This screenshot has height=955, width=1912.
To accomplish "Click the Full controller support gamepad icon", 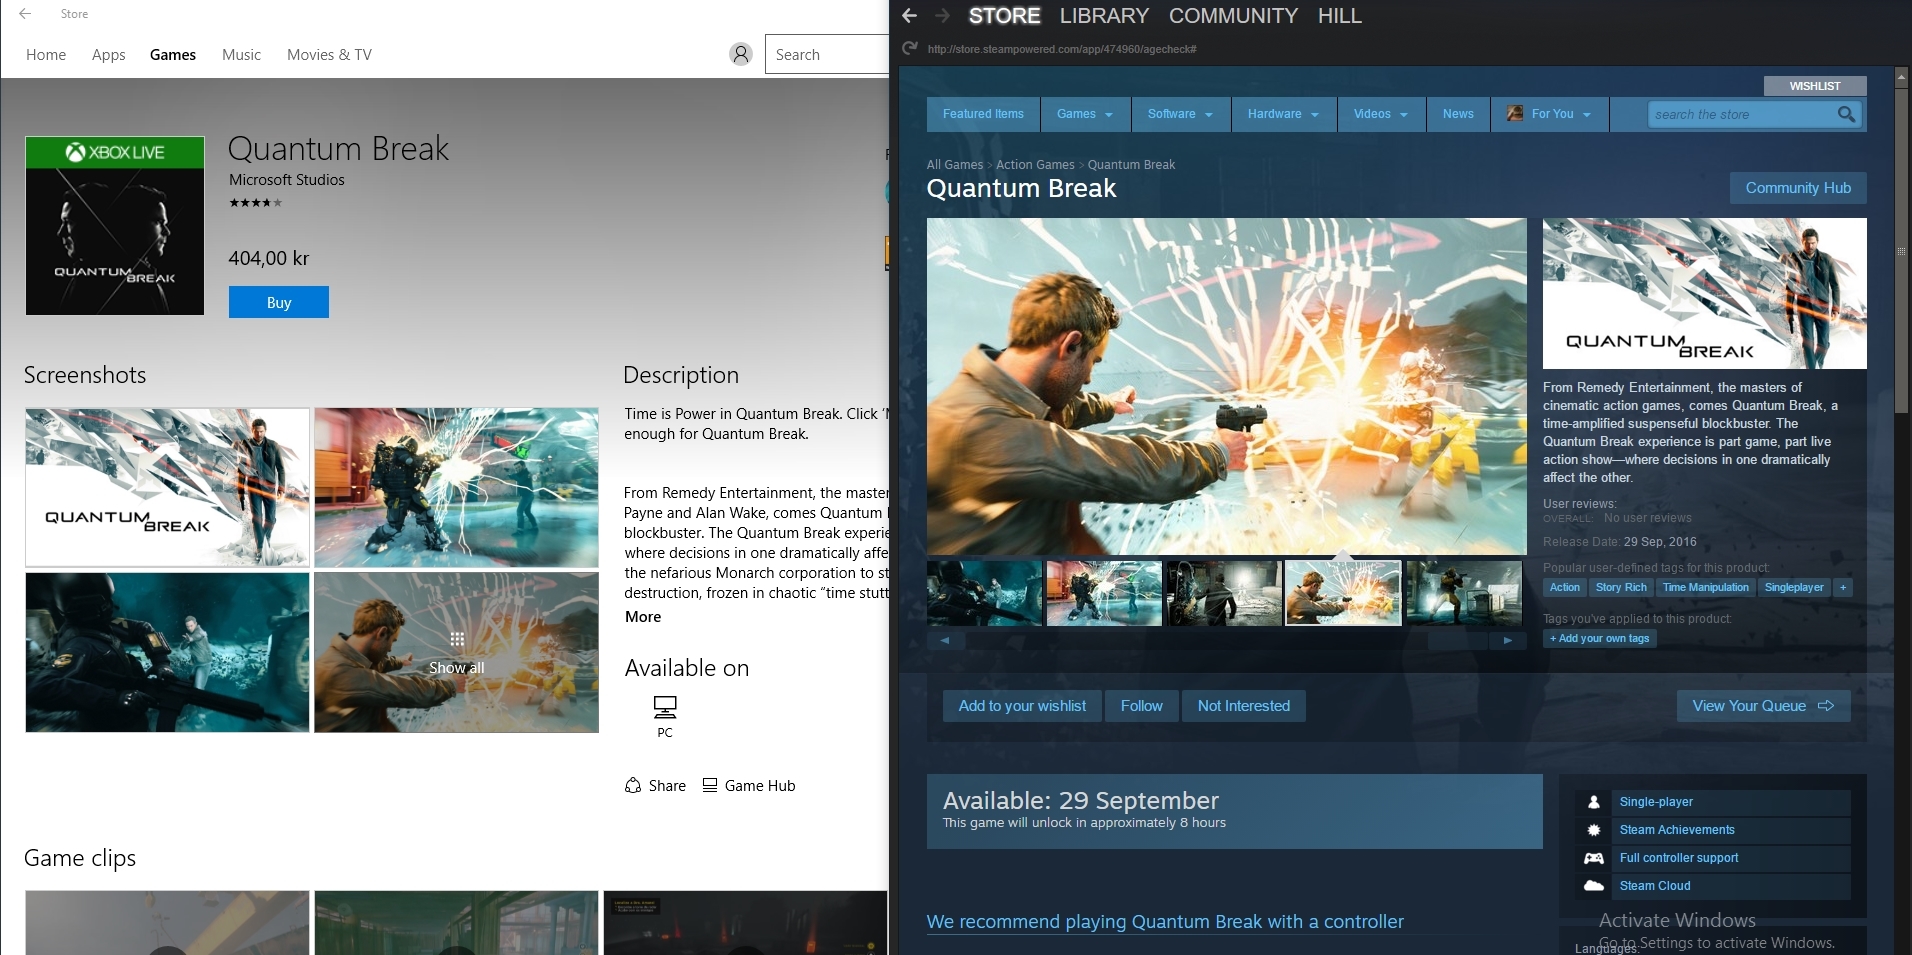I will point(1594,858).
